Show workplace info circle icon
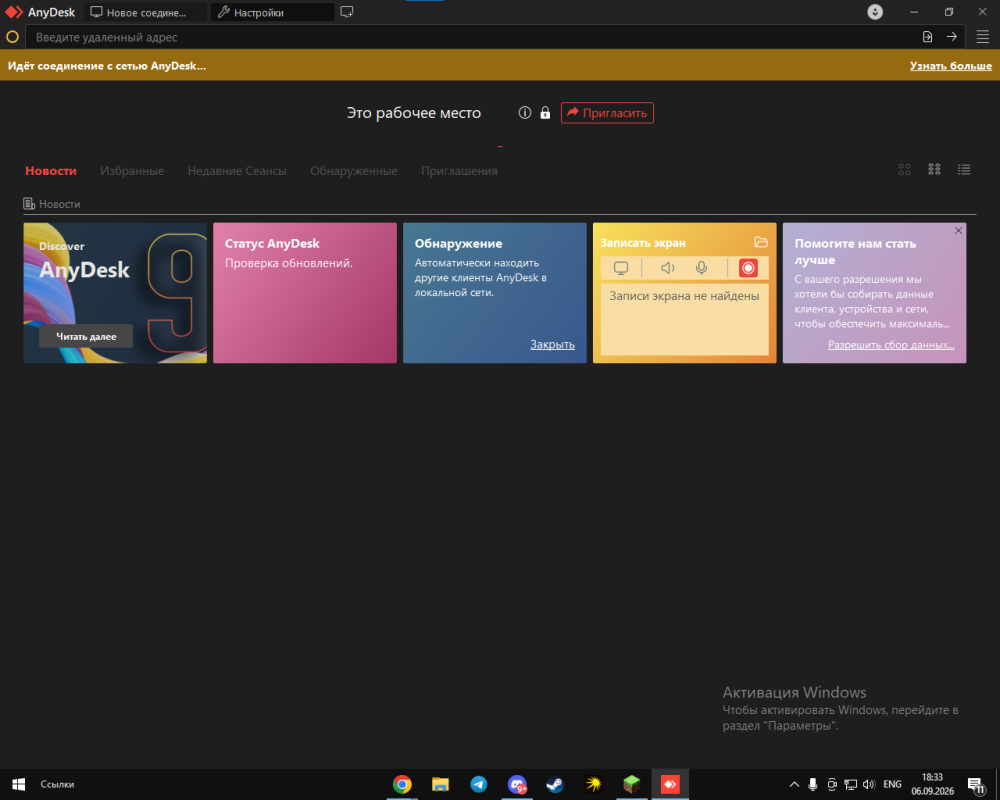This screenshot has height=800, width=1000. tap(525, 113)
